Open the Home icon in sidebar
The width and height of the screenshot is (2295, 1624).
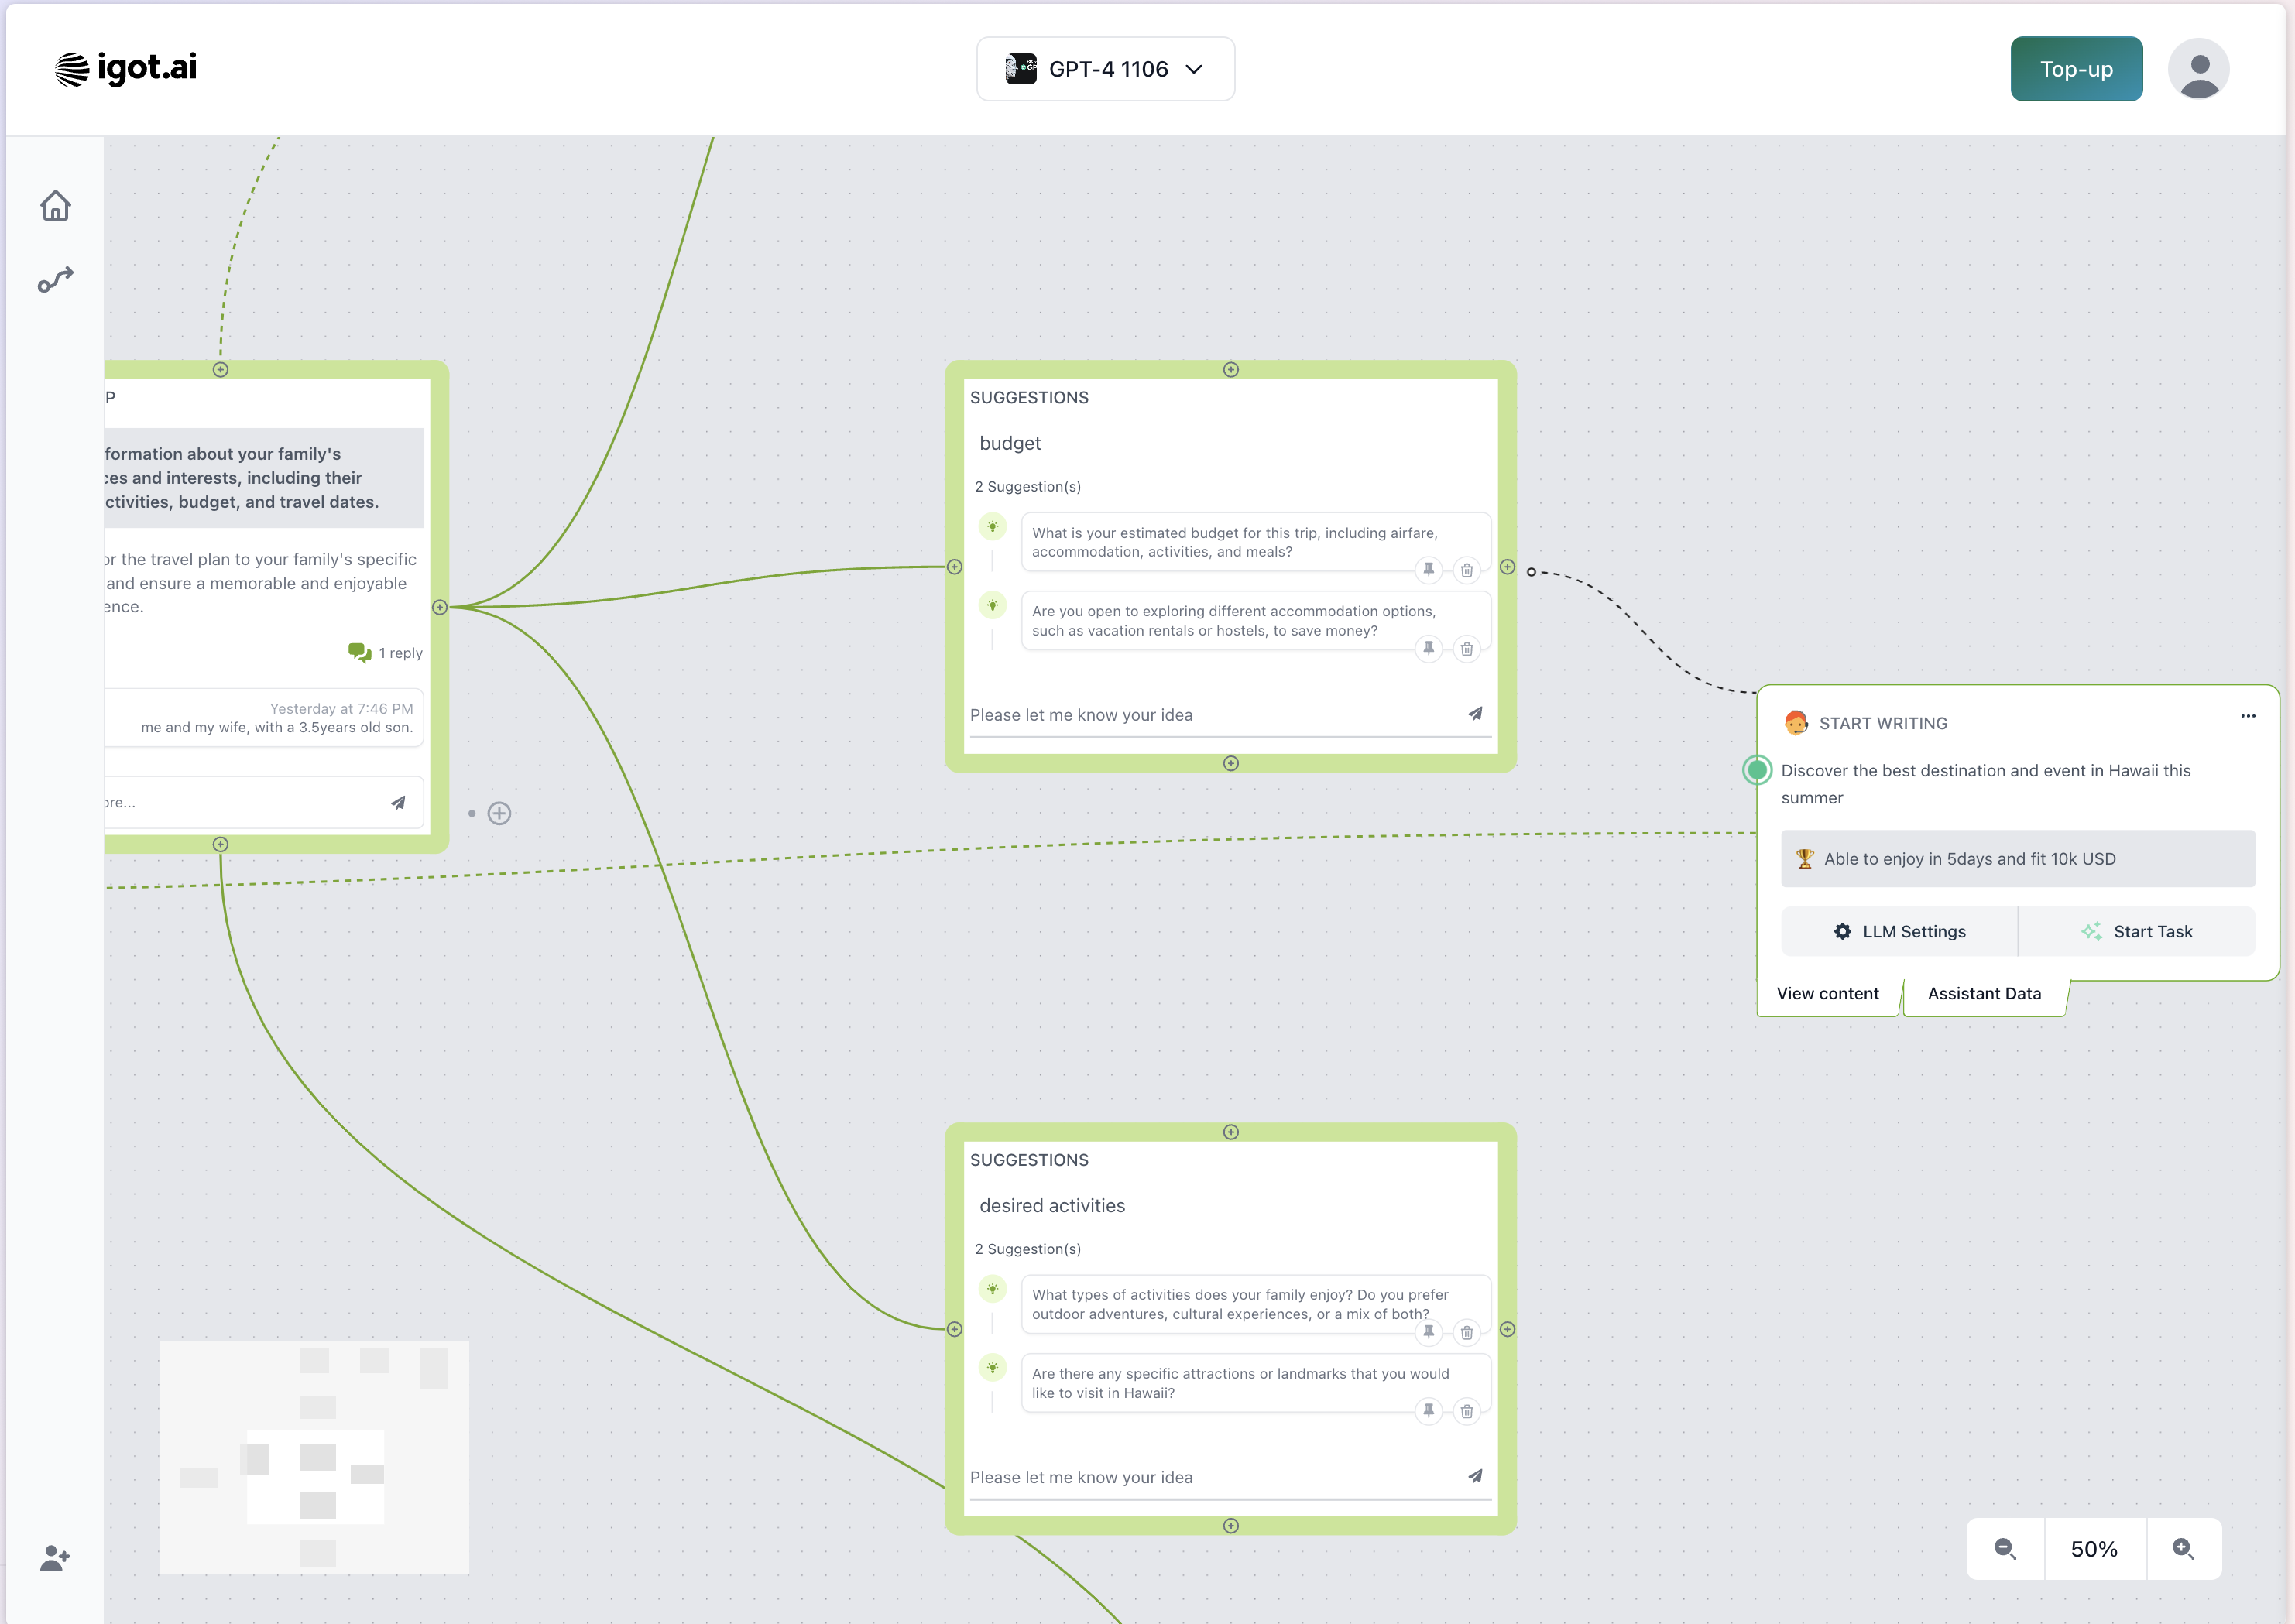(x=55, y=205)
